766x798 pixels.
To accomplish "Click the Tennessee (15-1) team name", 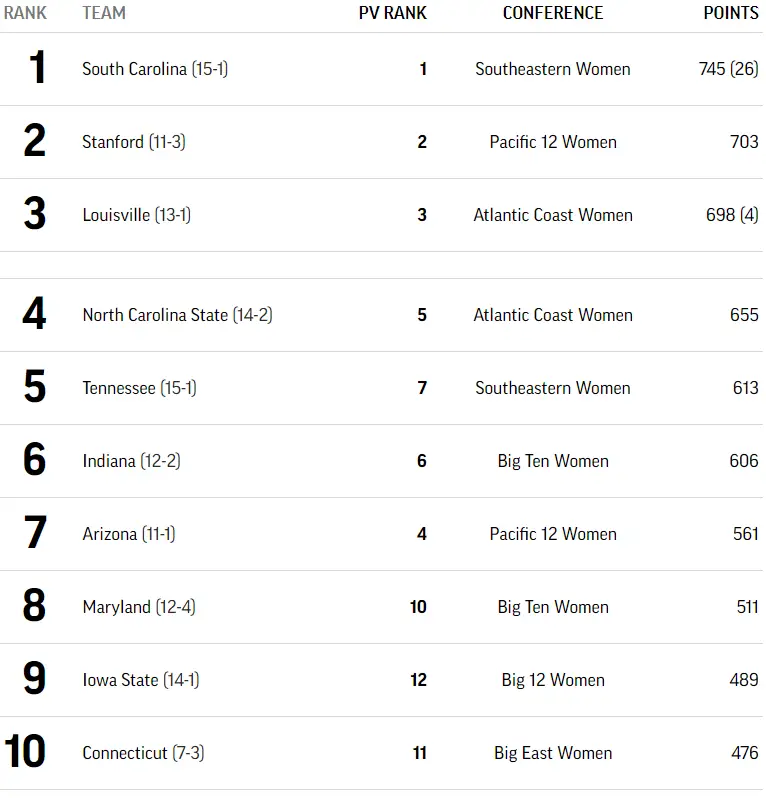I will click(x=139, y=388).
